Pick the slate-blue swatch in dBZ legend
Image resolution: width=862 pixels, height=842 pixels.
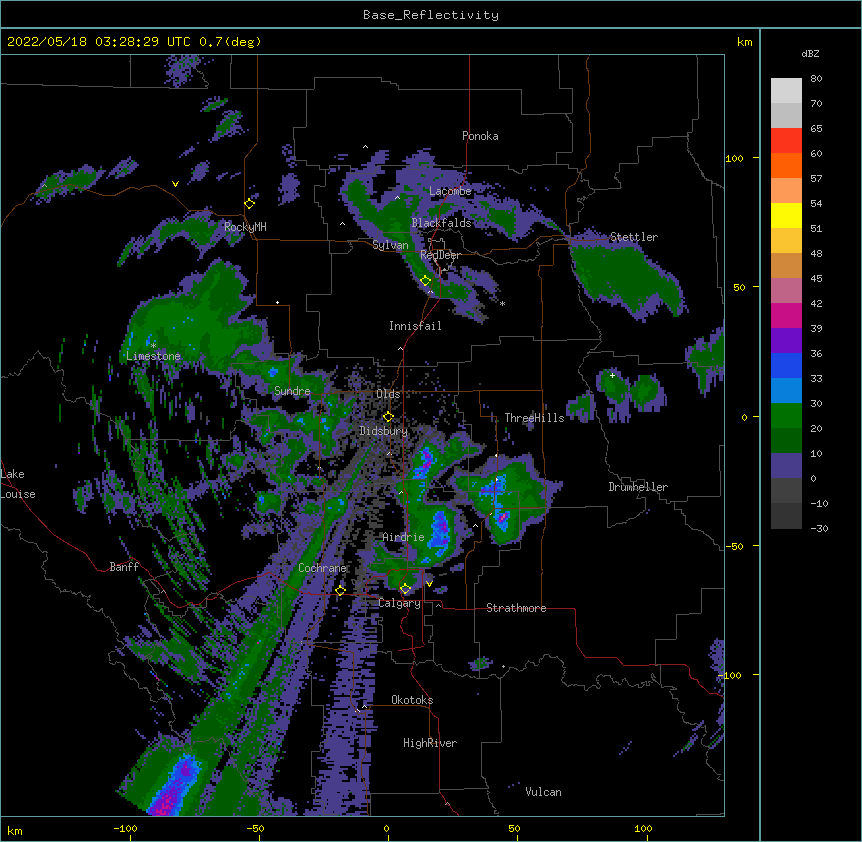coord(786,466)
